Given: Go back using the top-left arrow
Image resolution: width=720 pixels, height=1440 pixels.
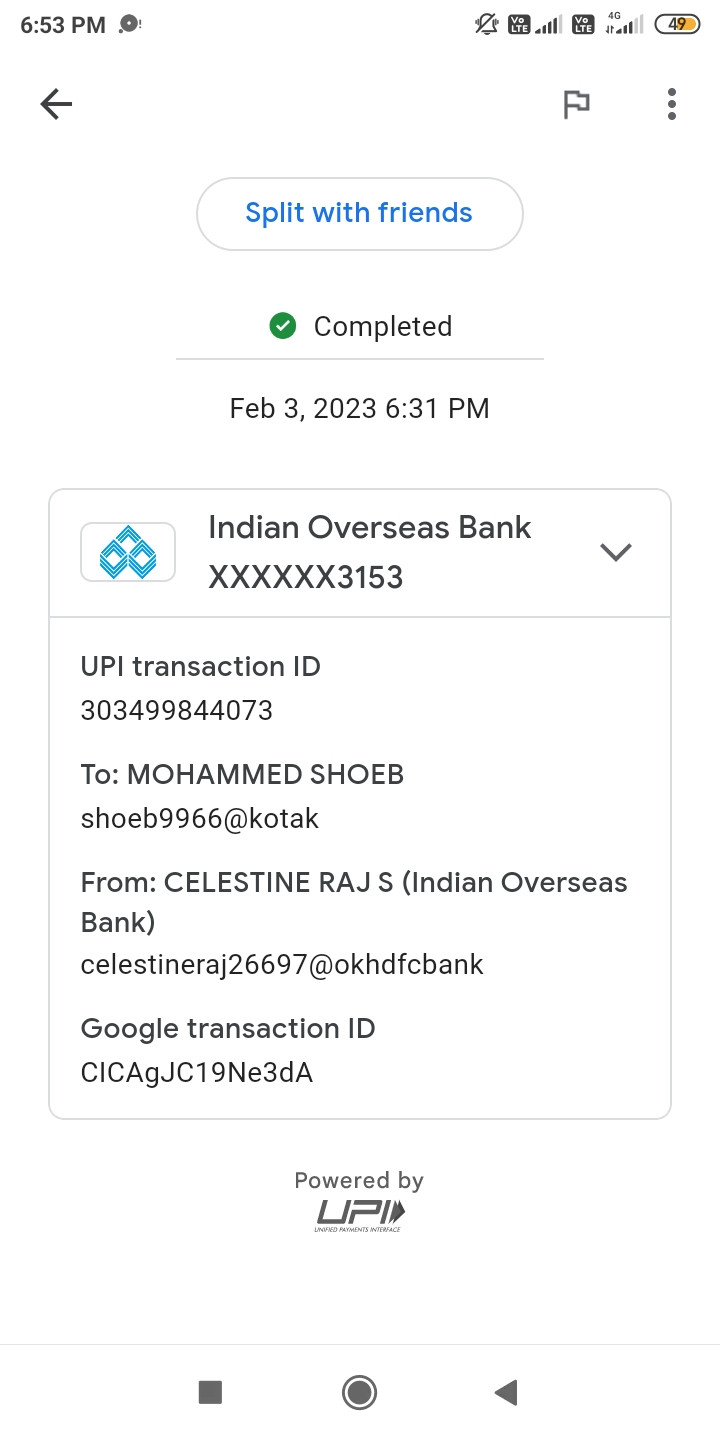Looking at the screenshot, I should tap(56, 104).
